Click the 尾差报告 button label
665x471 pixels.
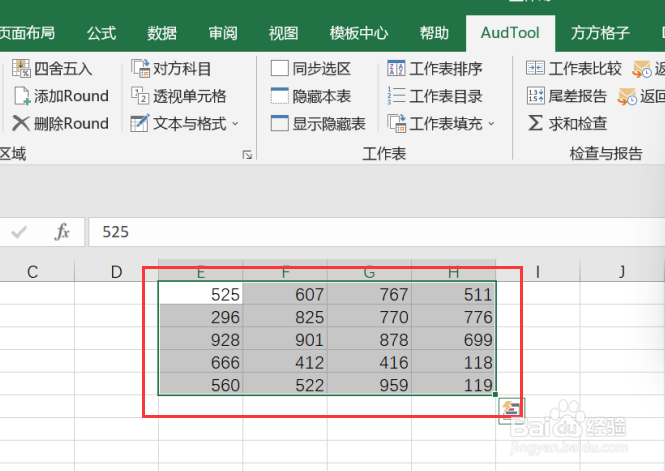click(x=578, y=96)
